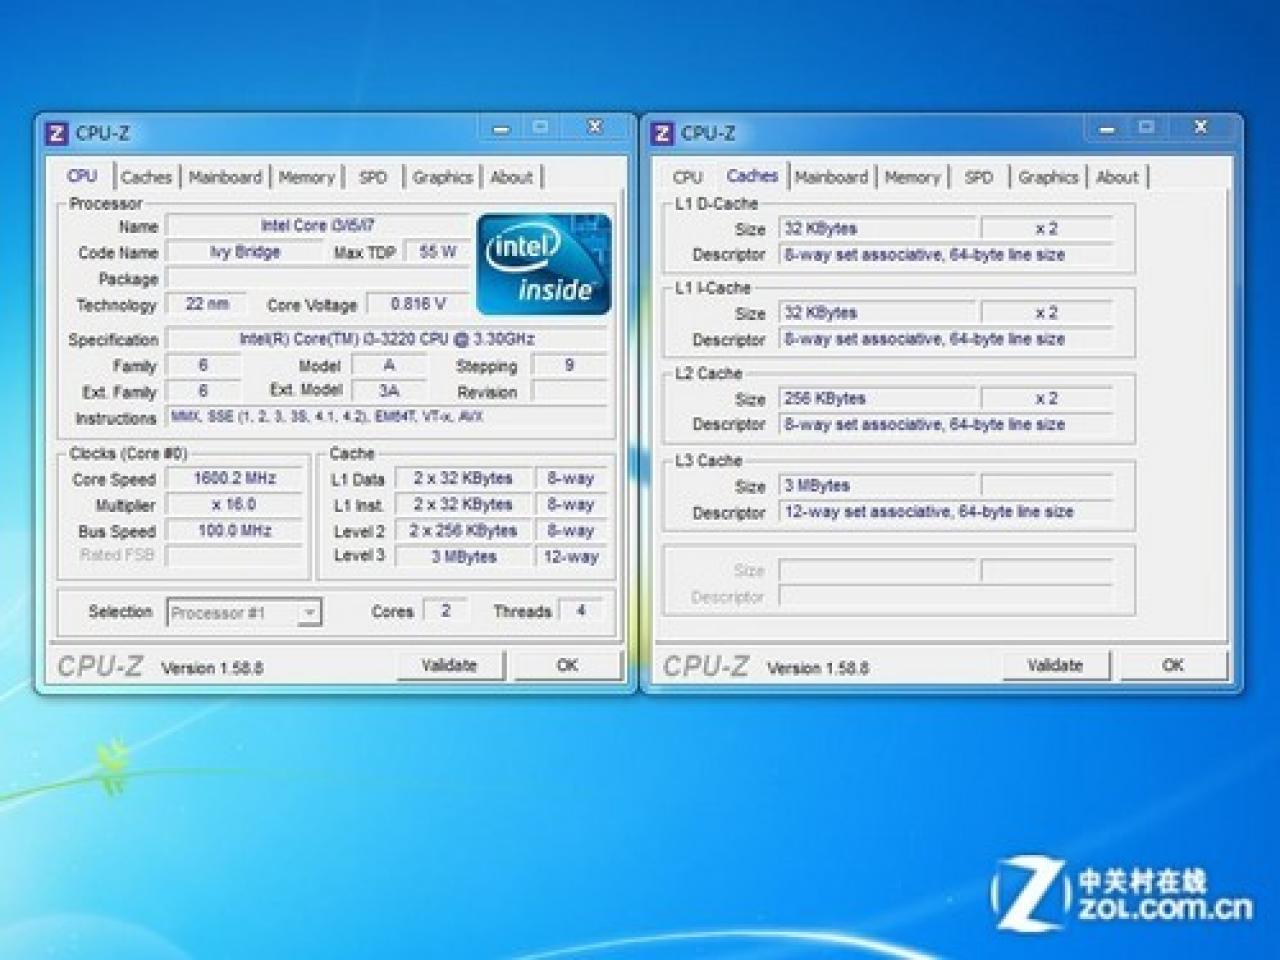Click the L1 D-Cache 'x 2' count field
The image size is (1280, 960).
[1046, 228]
